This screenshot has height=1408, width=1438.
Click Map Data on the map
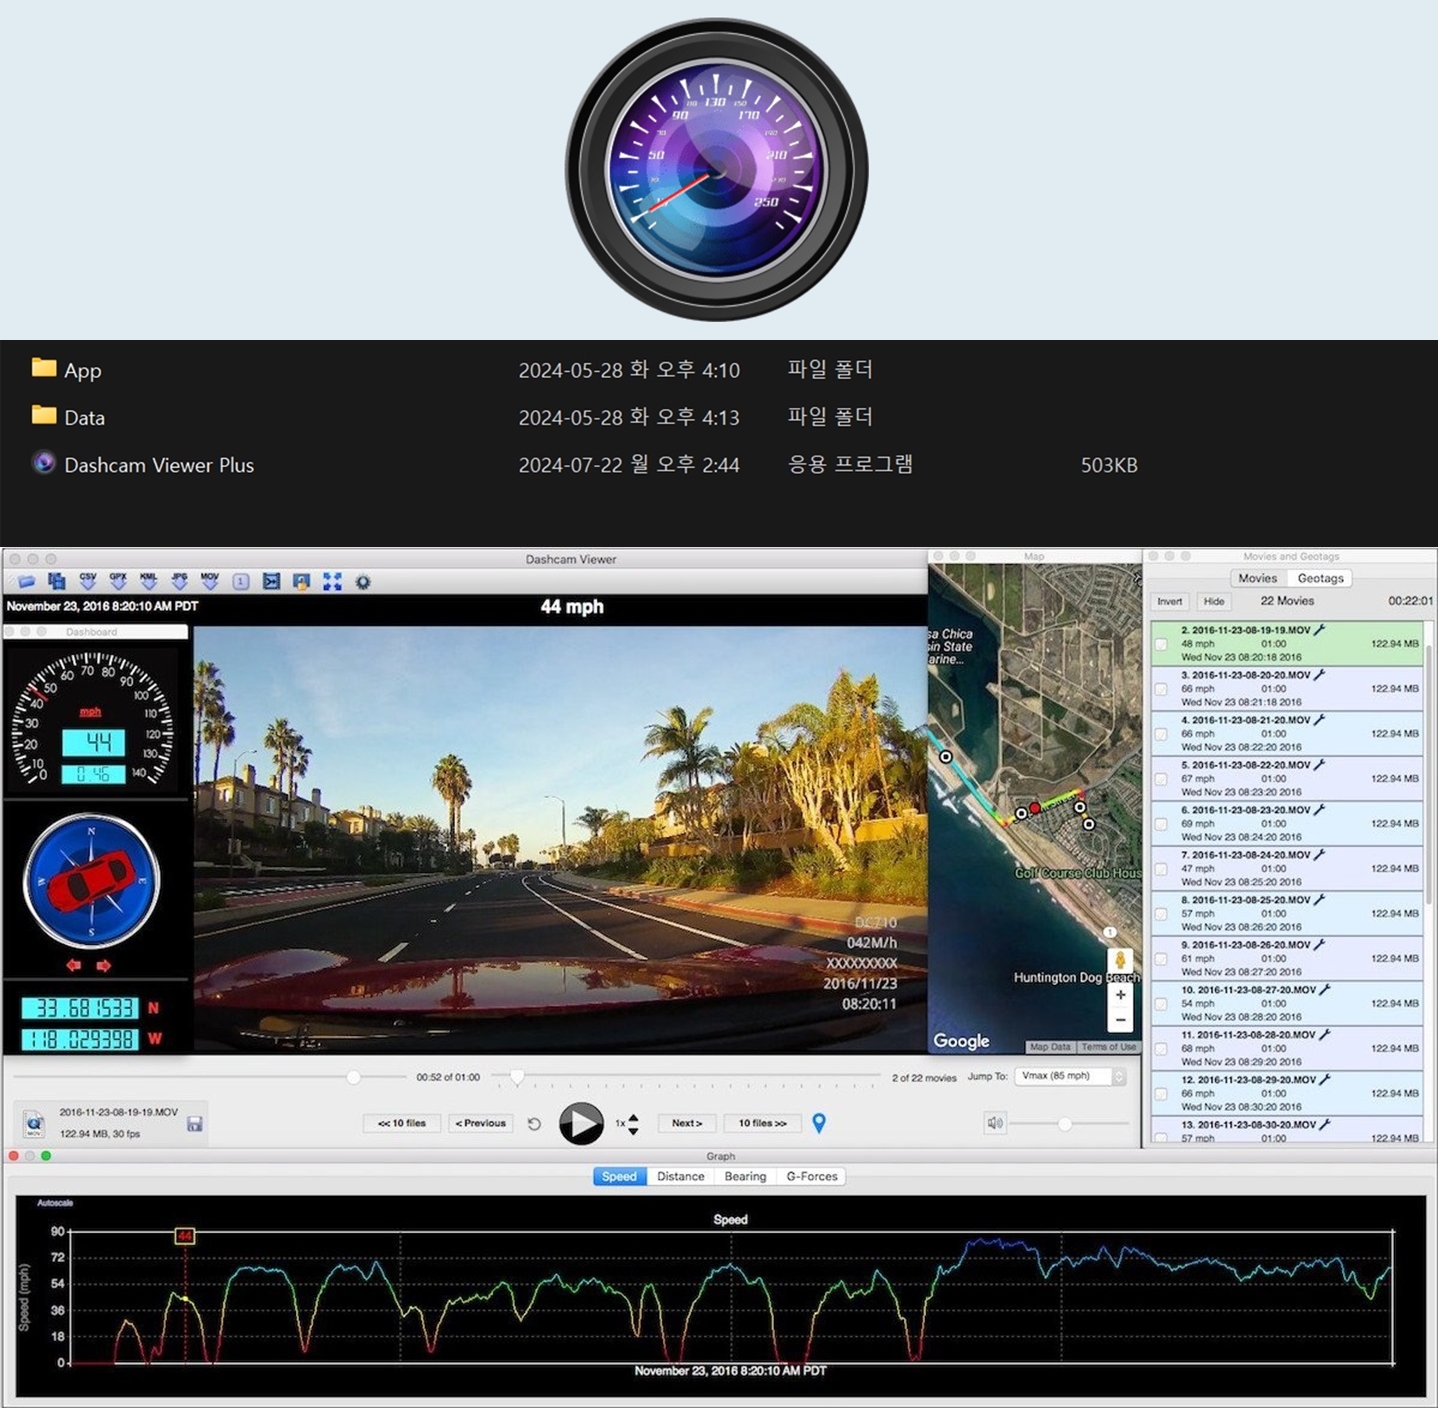(x=1050, y=1047)
